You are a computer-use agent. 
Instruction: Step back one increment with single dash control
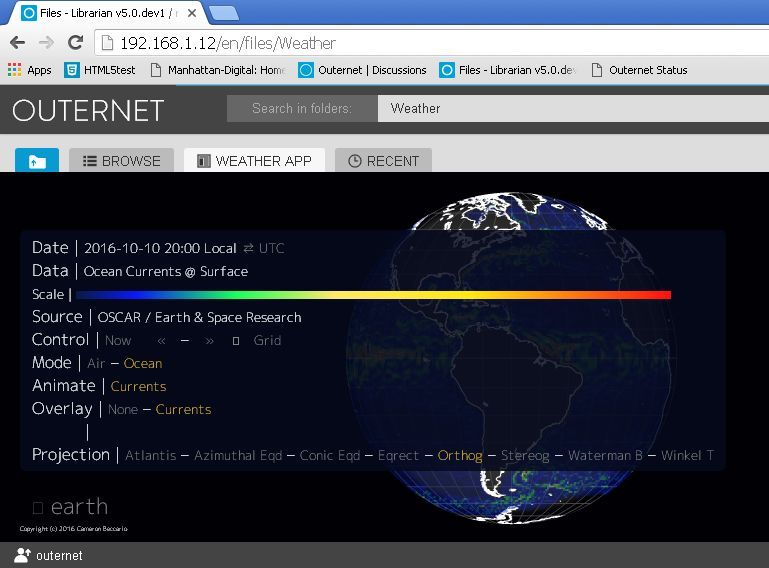pyautogui.click(x=185, y=340)
